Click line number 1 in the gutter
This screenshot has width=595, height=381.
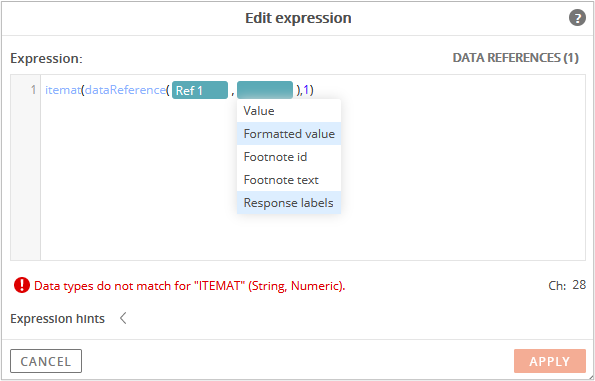tap(33, 90)
